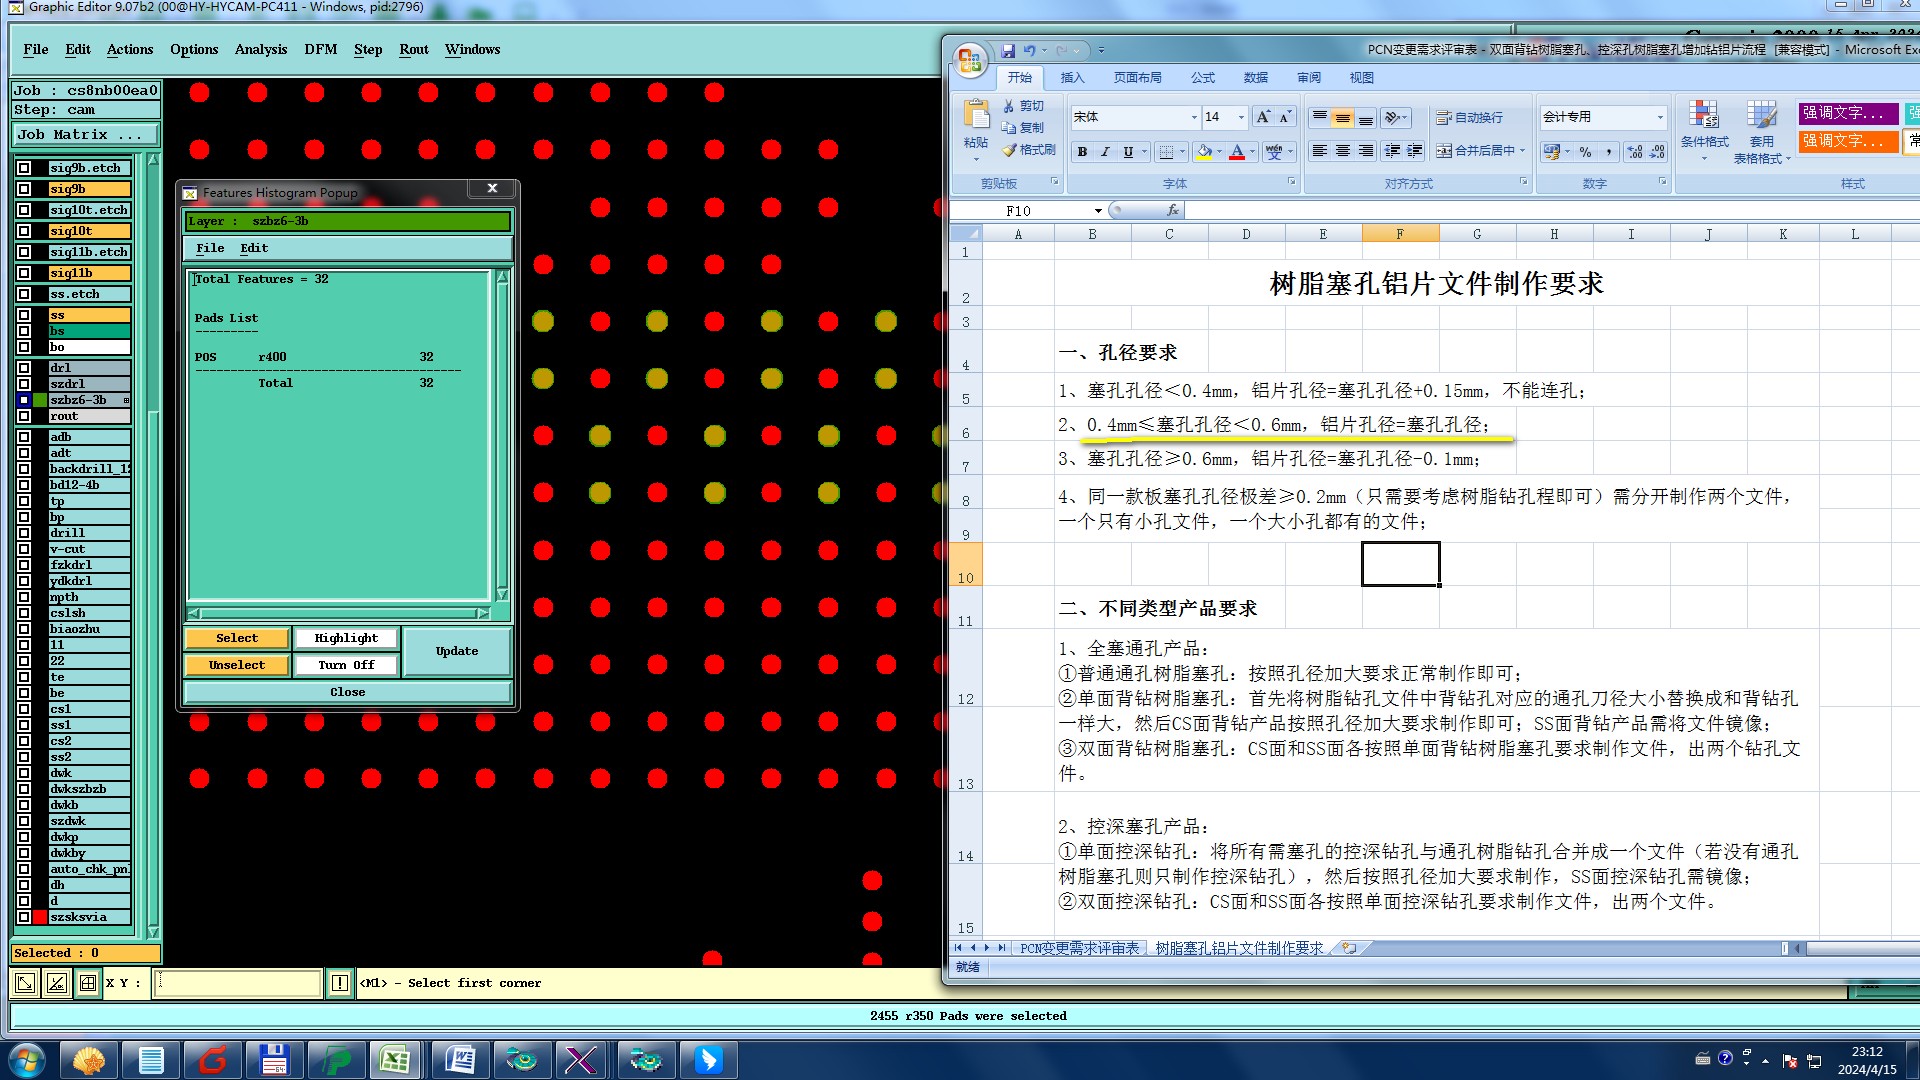Toggle checkbox for the drl layer
The height and width of the screenshot is (1080, 1920).
(x=24, y=368)
